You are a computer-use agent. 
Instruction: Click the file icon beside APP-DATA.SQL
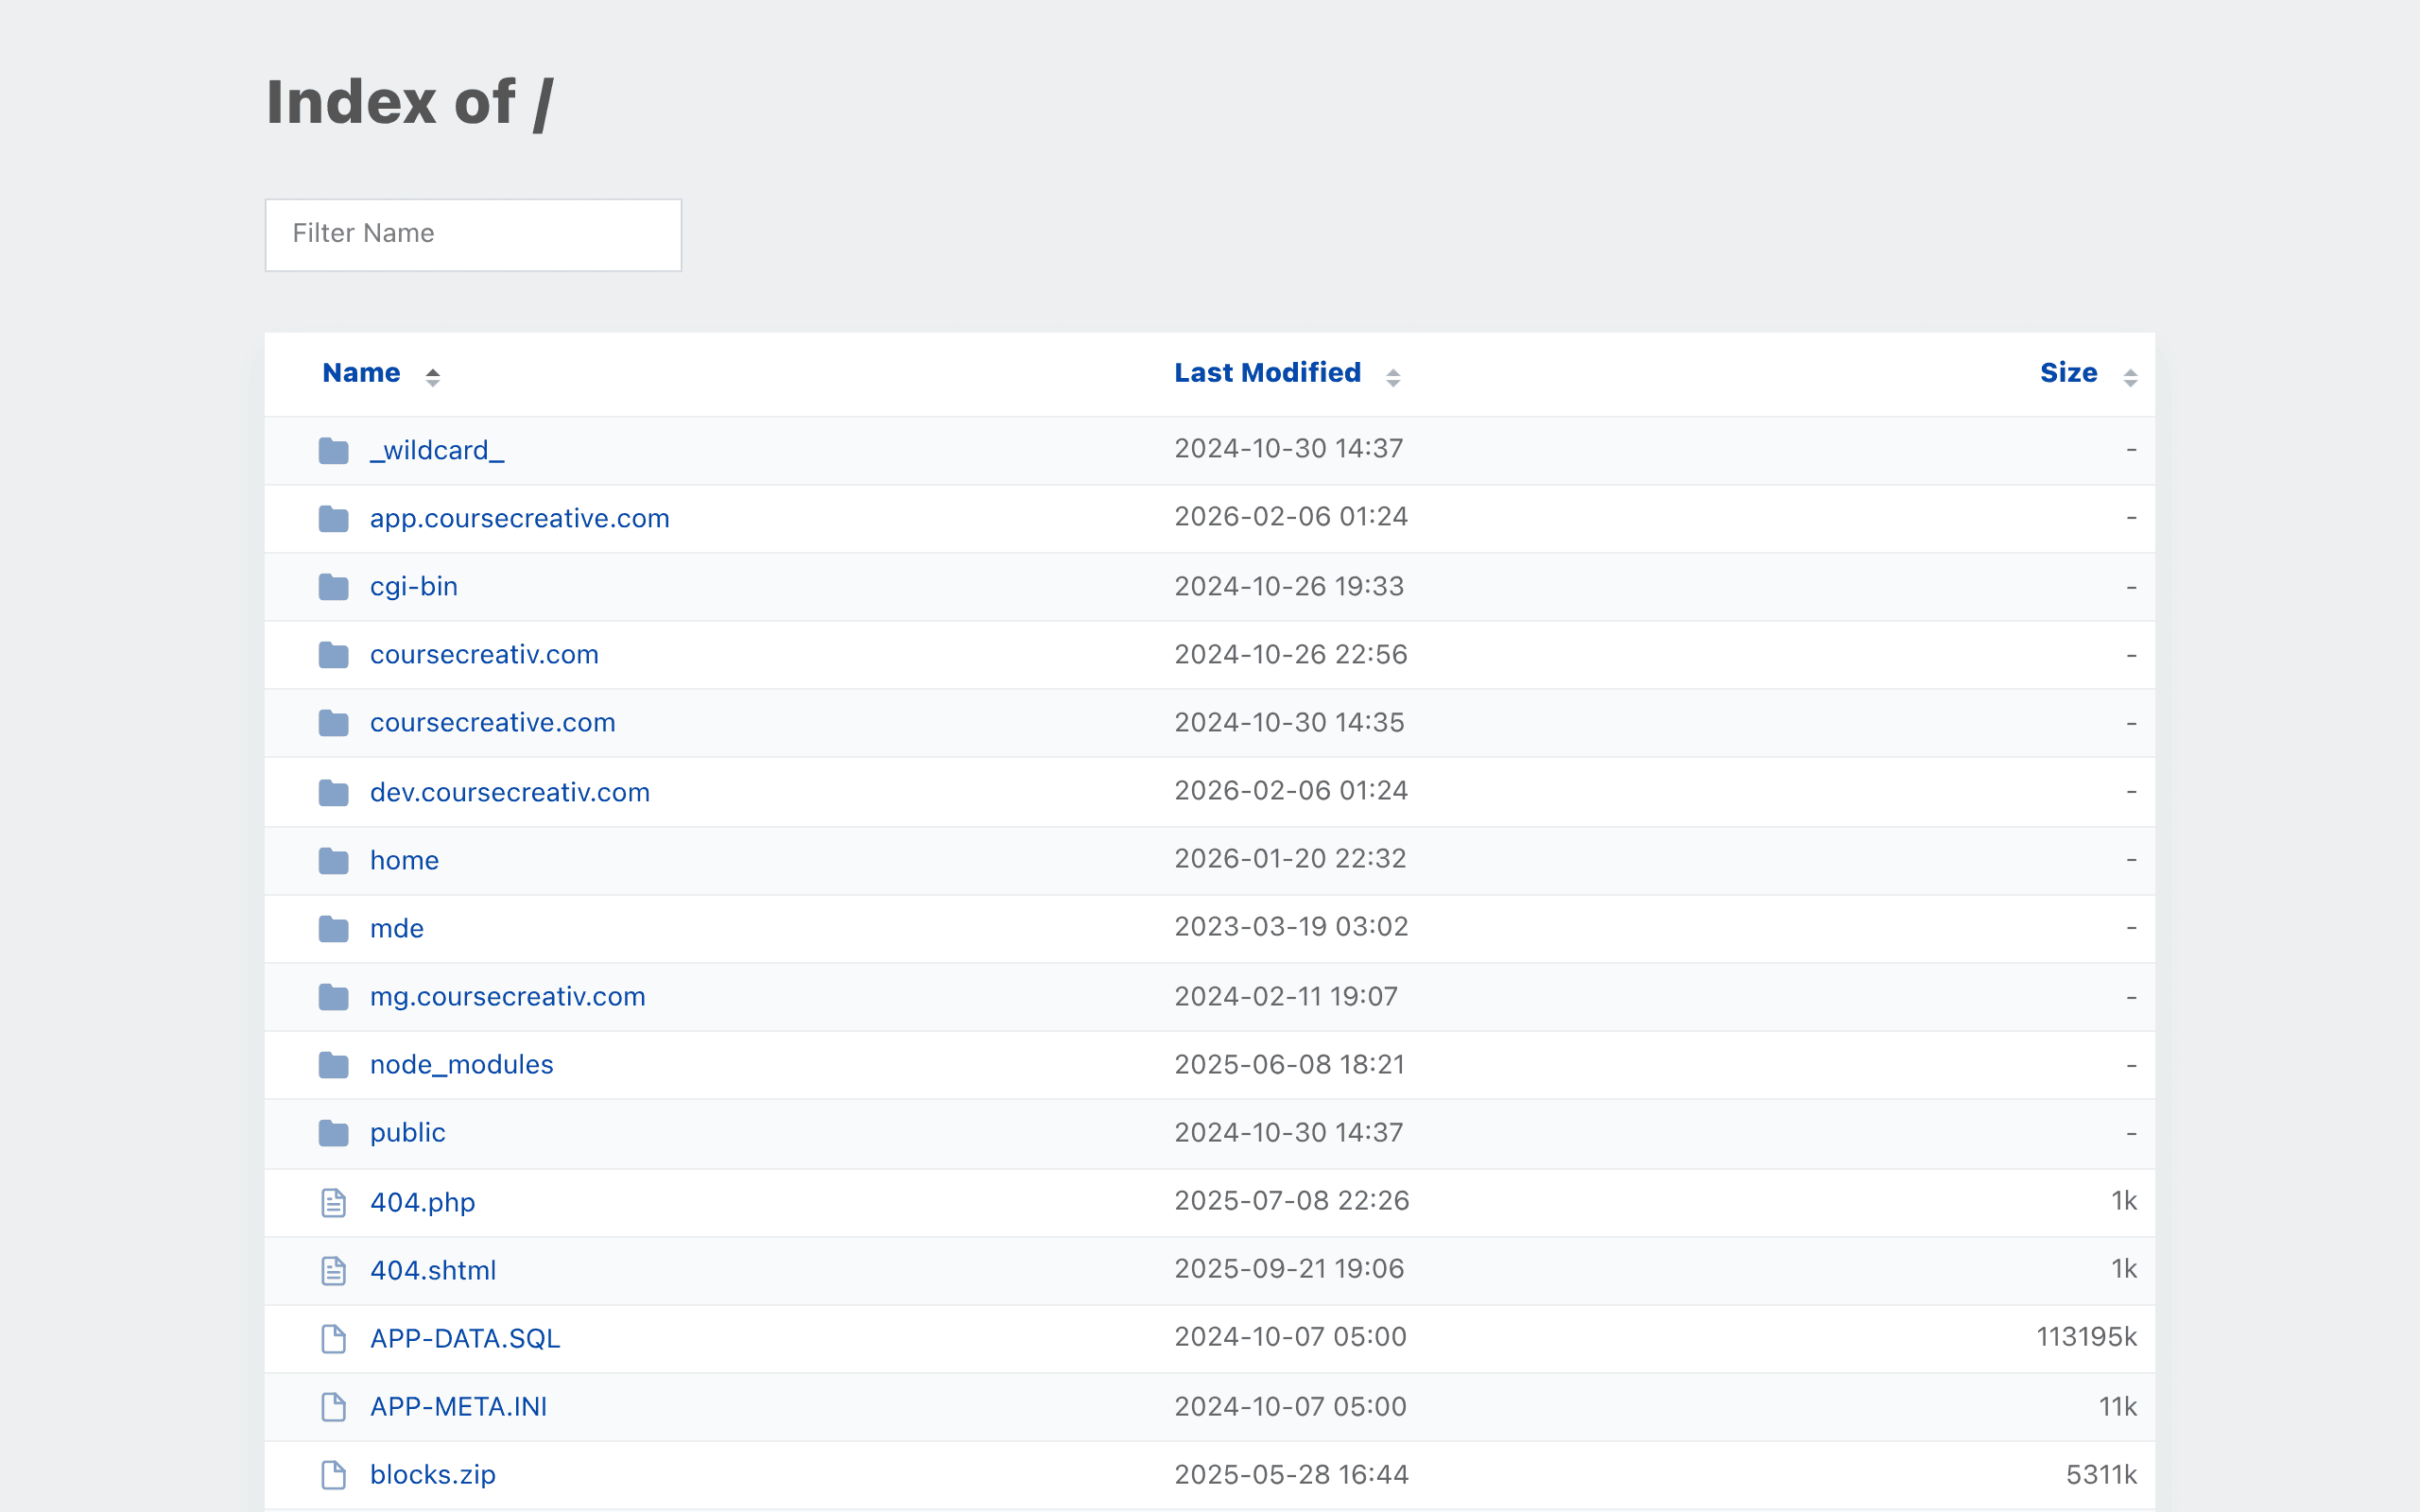point(333,1338)
